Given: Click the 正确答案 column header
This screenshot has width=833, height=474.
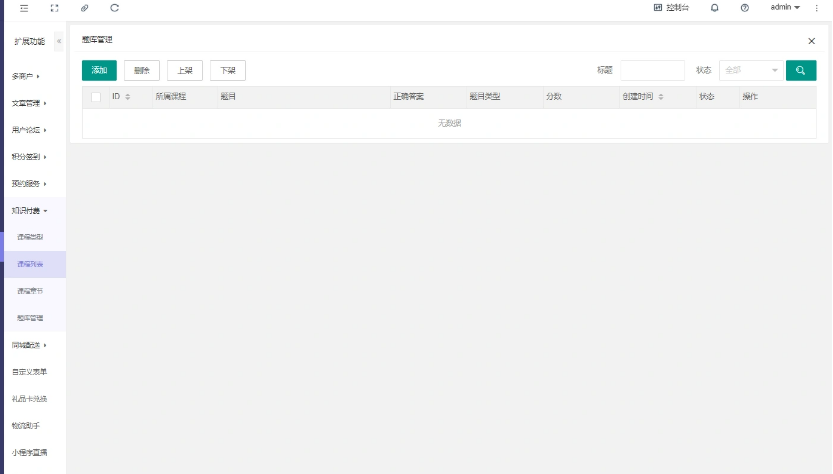Looking at the screenshot, I should pyautogui.click(x=409, y=96).
